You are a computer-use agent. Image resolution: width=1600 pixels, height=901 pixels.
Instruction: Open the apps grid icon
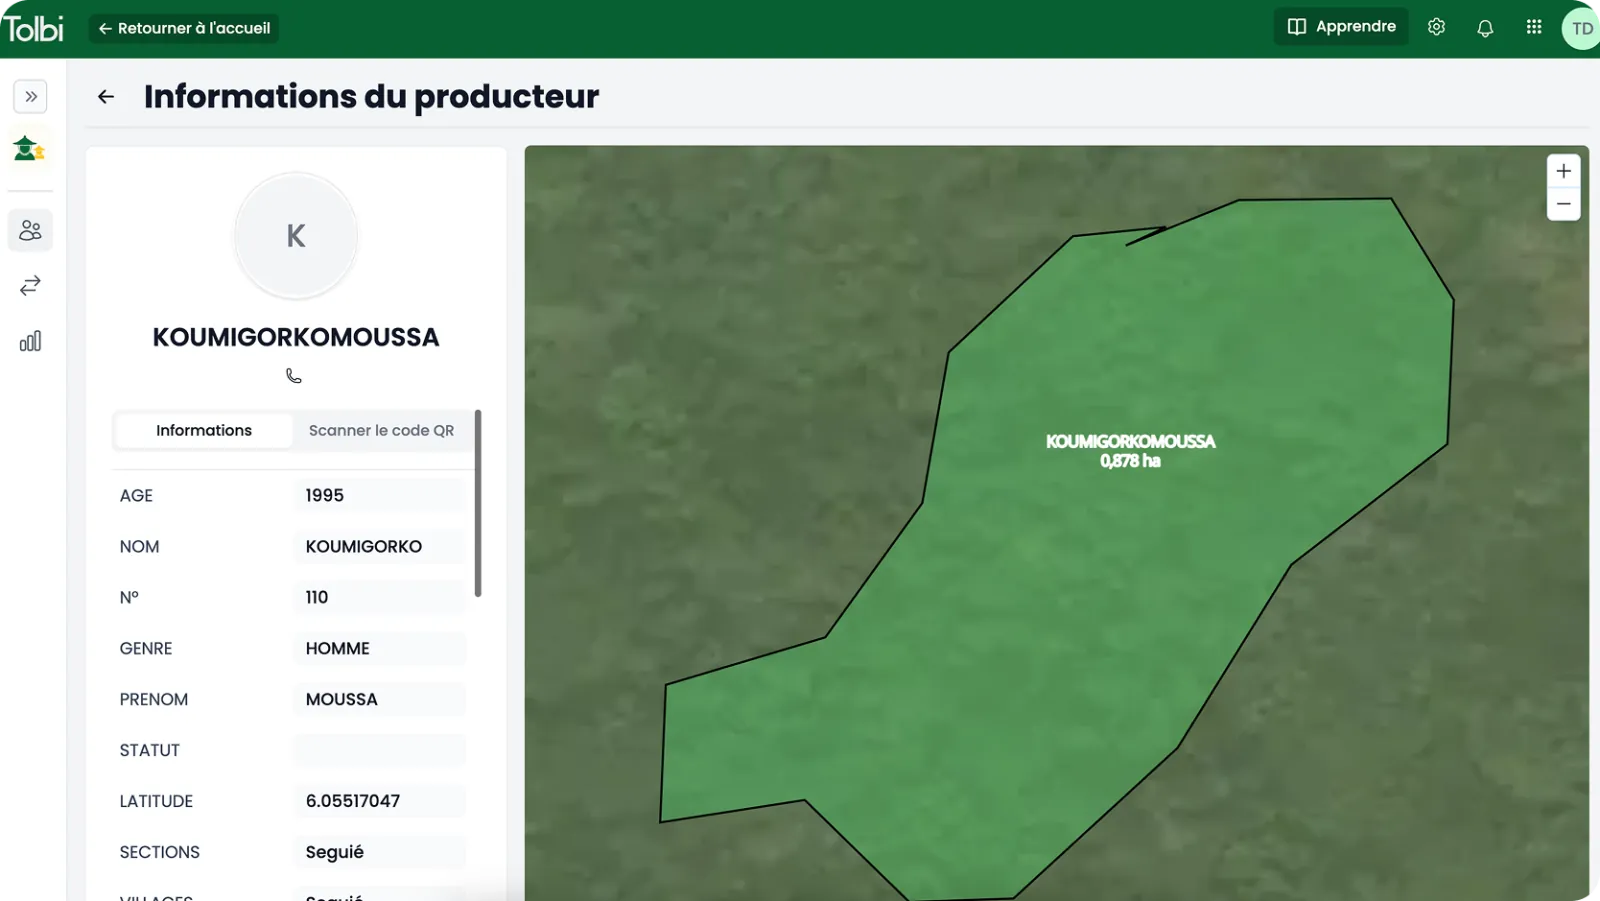click(x=1534, y=27)
